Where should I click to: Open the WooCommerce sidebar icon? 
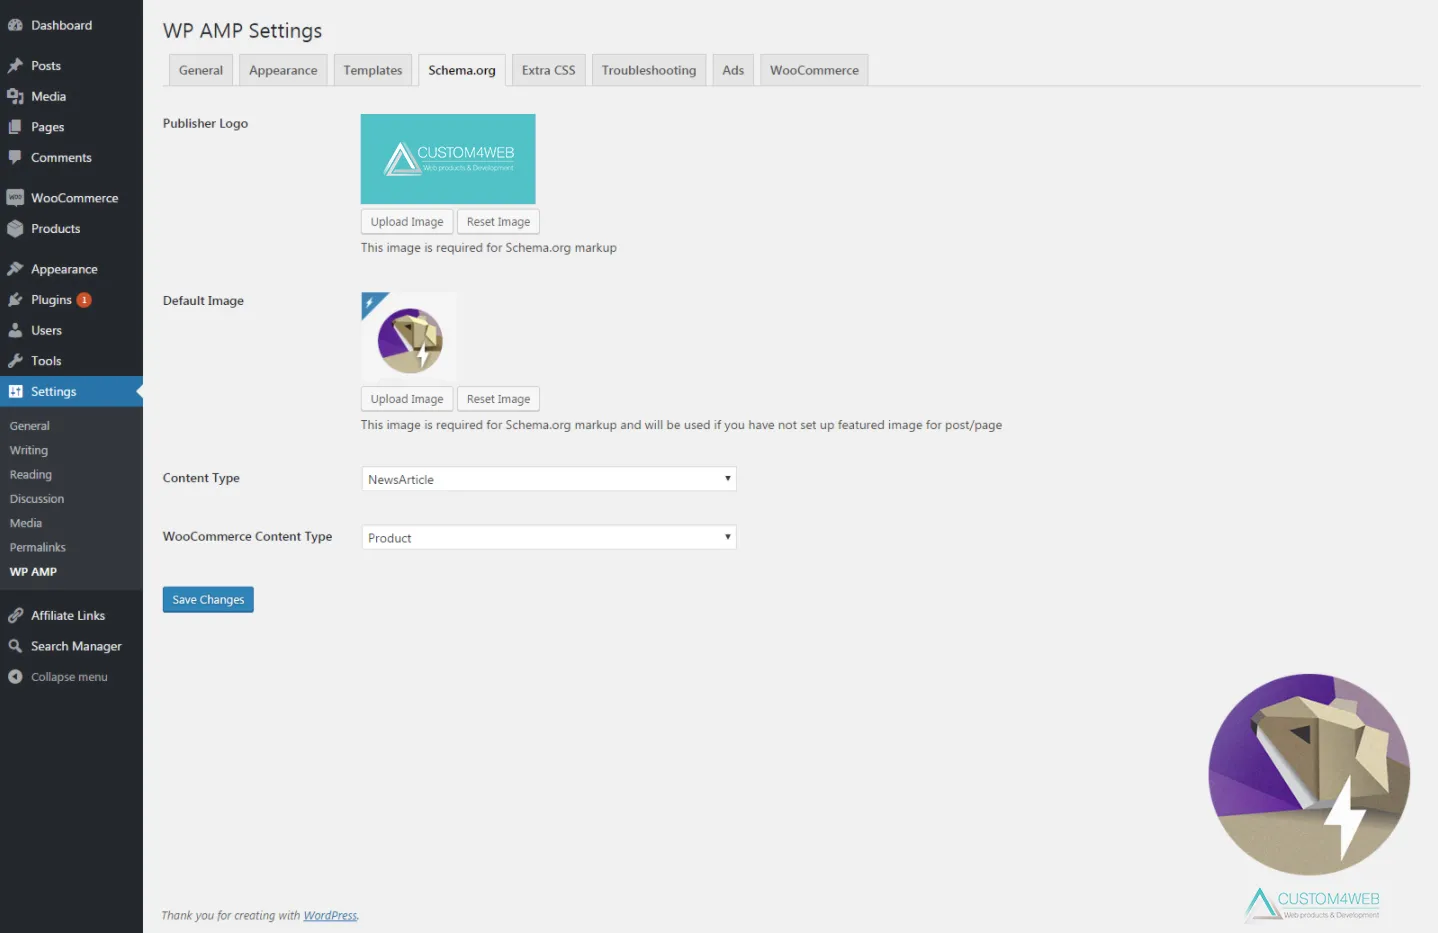pos(17,197)
